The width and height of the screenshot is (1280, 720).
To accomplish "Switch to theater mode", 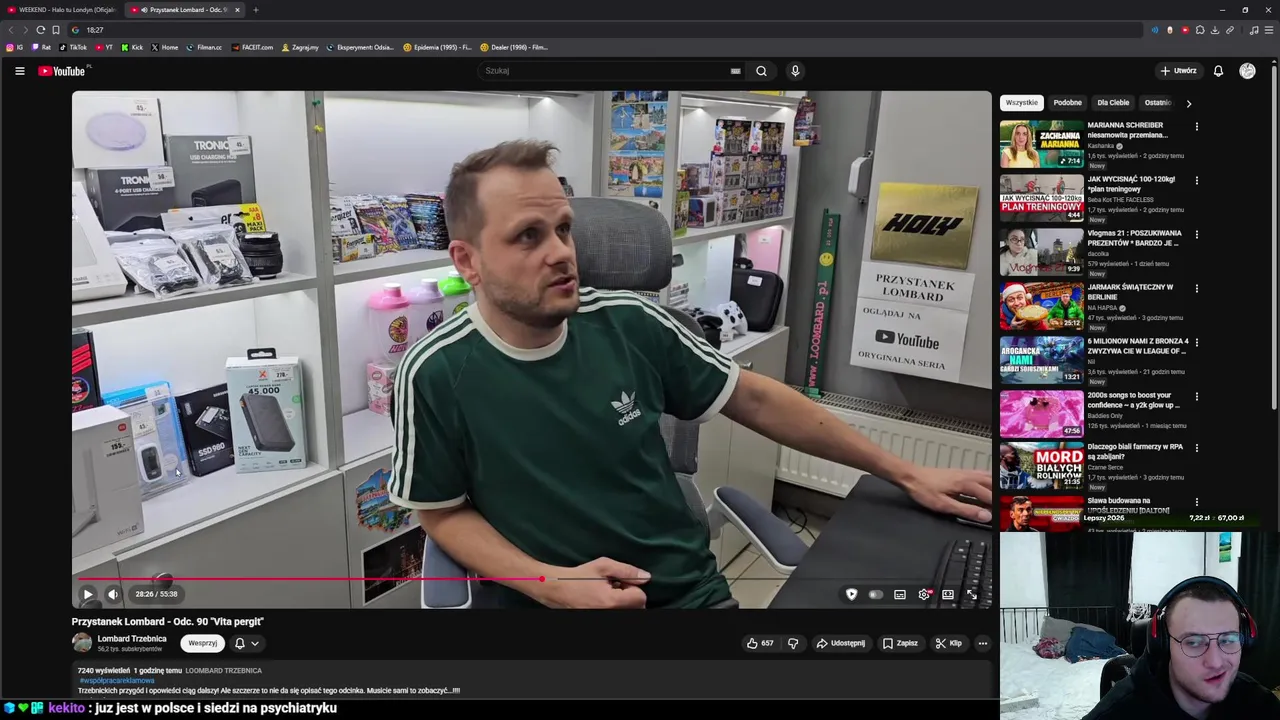I will point(948,594).
